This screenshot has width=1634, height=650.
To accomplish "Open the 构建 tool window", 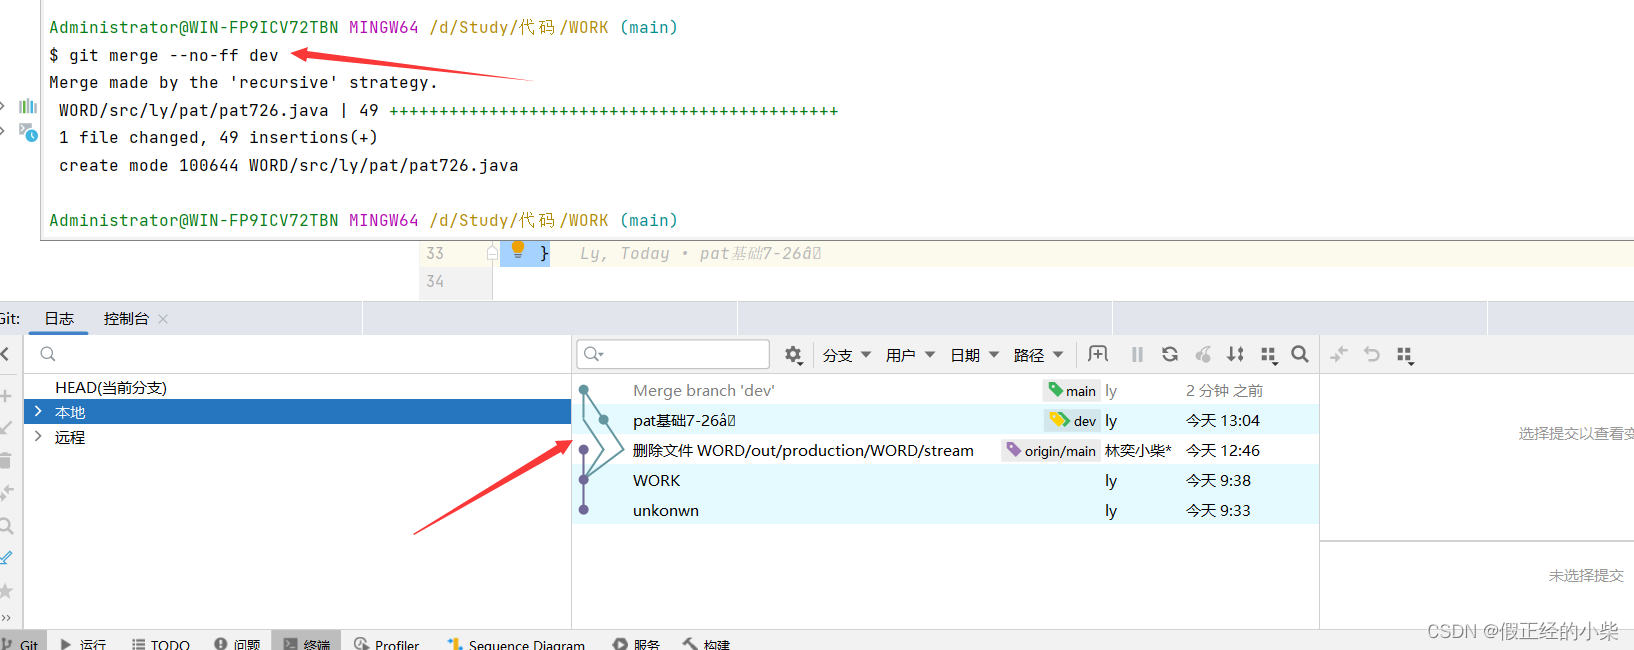I will [x=706, y=644].
